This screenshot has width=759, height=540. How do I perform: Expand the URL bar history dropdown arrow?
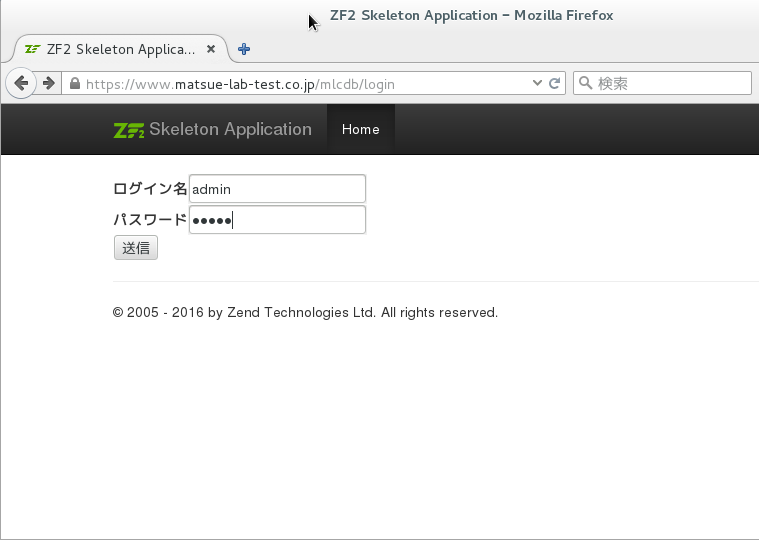pos(537,84)
